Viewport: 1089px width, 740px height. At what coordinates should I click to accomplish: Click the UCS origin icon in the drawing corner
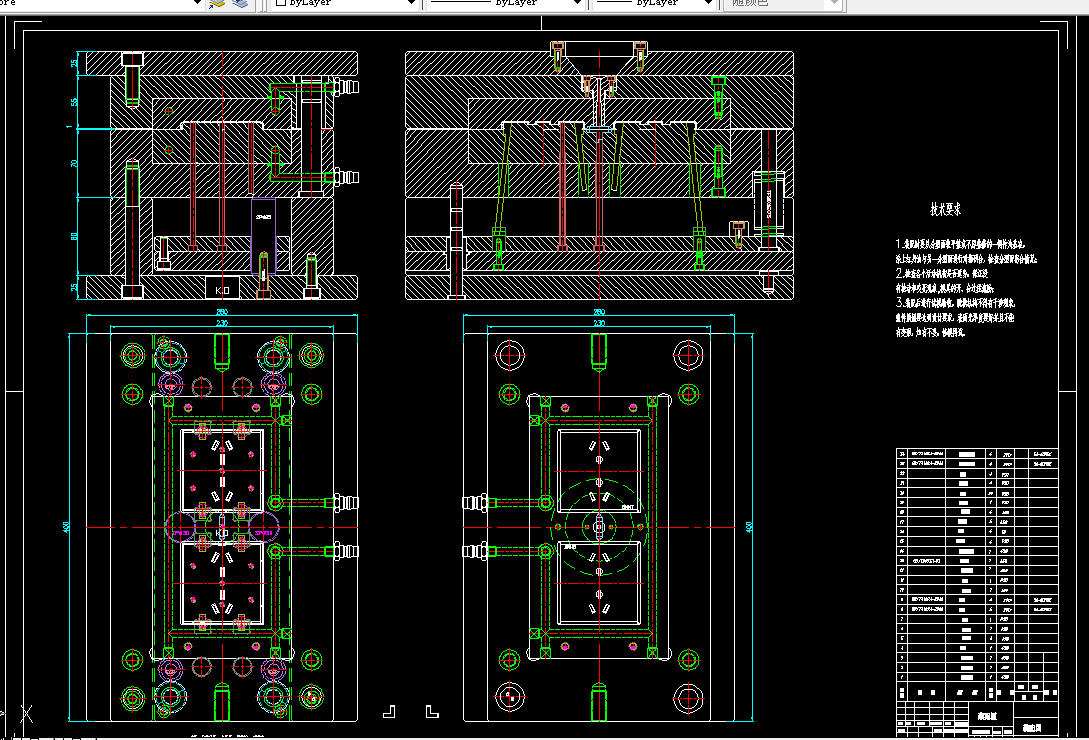pyautogui.click(x=24, y=714)
